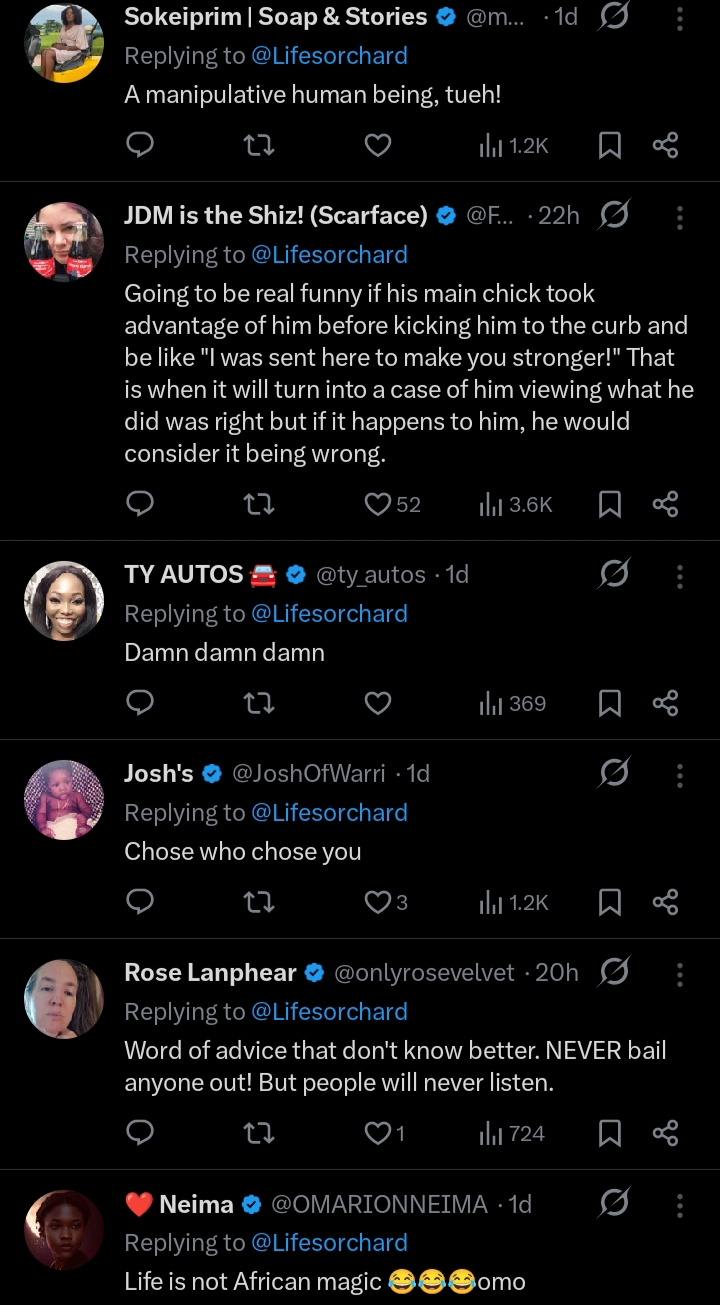
Task: Share Josh's reply via share icon
Action: point(665,902)
